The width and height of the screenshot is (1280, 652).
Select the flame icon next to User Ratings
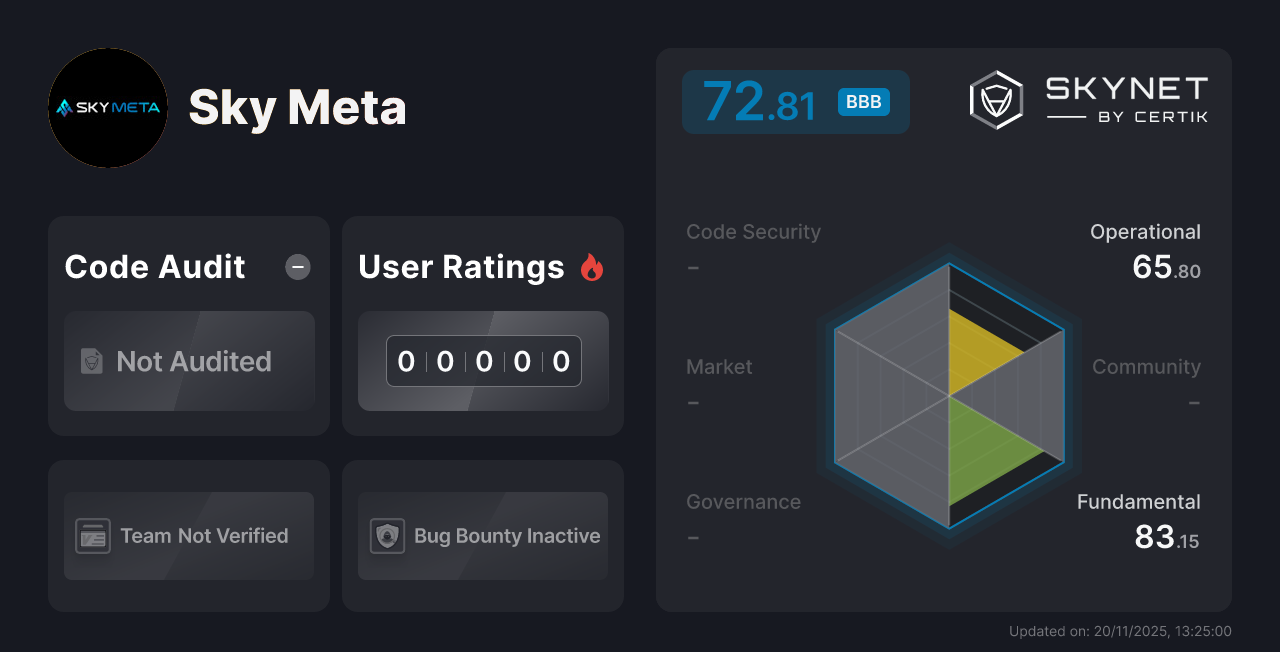click(x=592, y=266)
